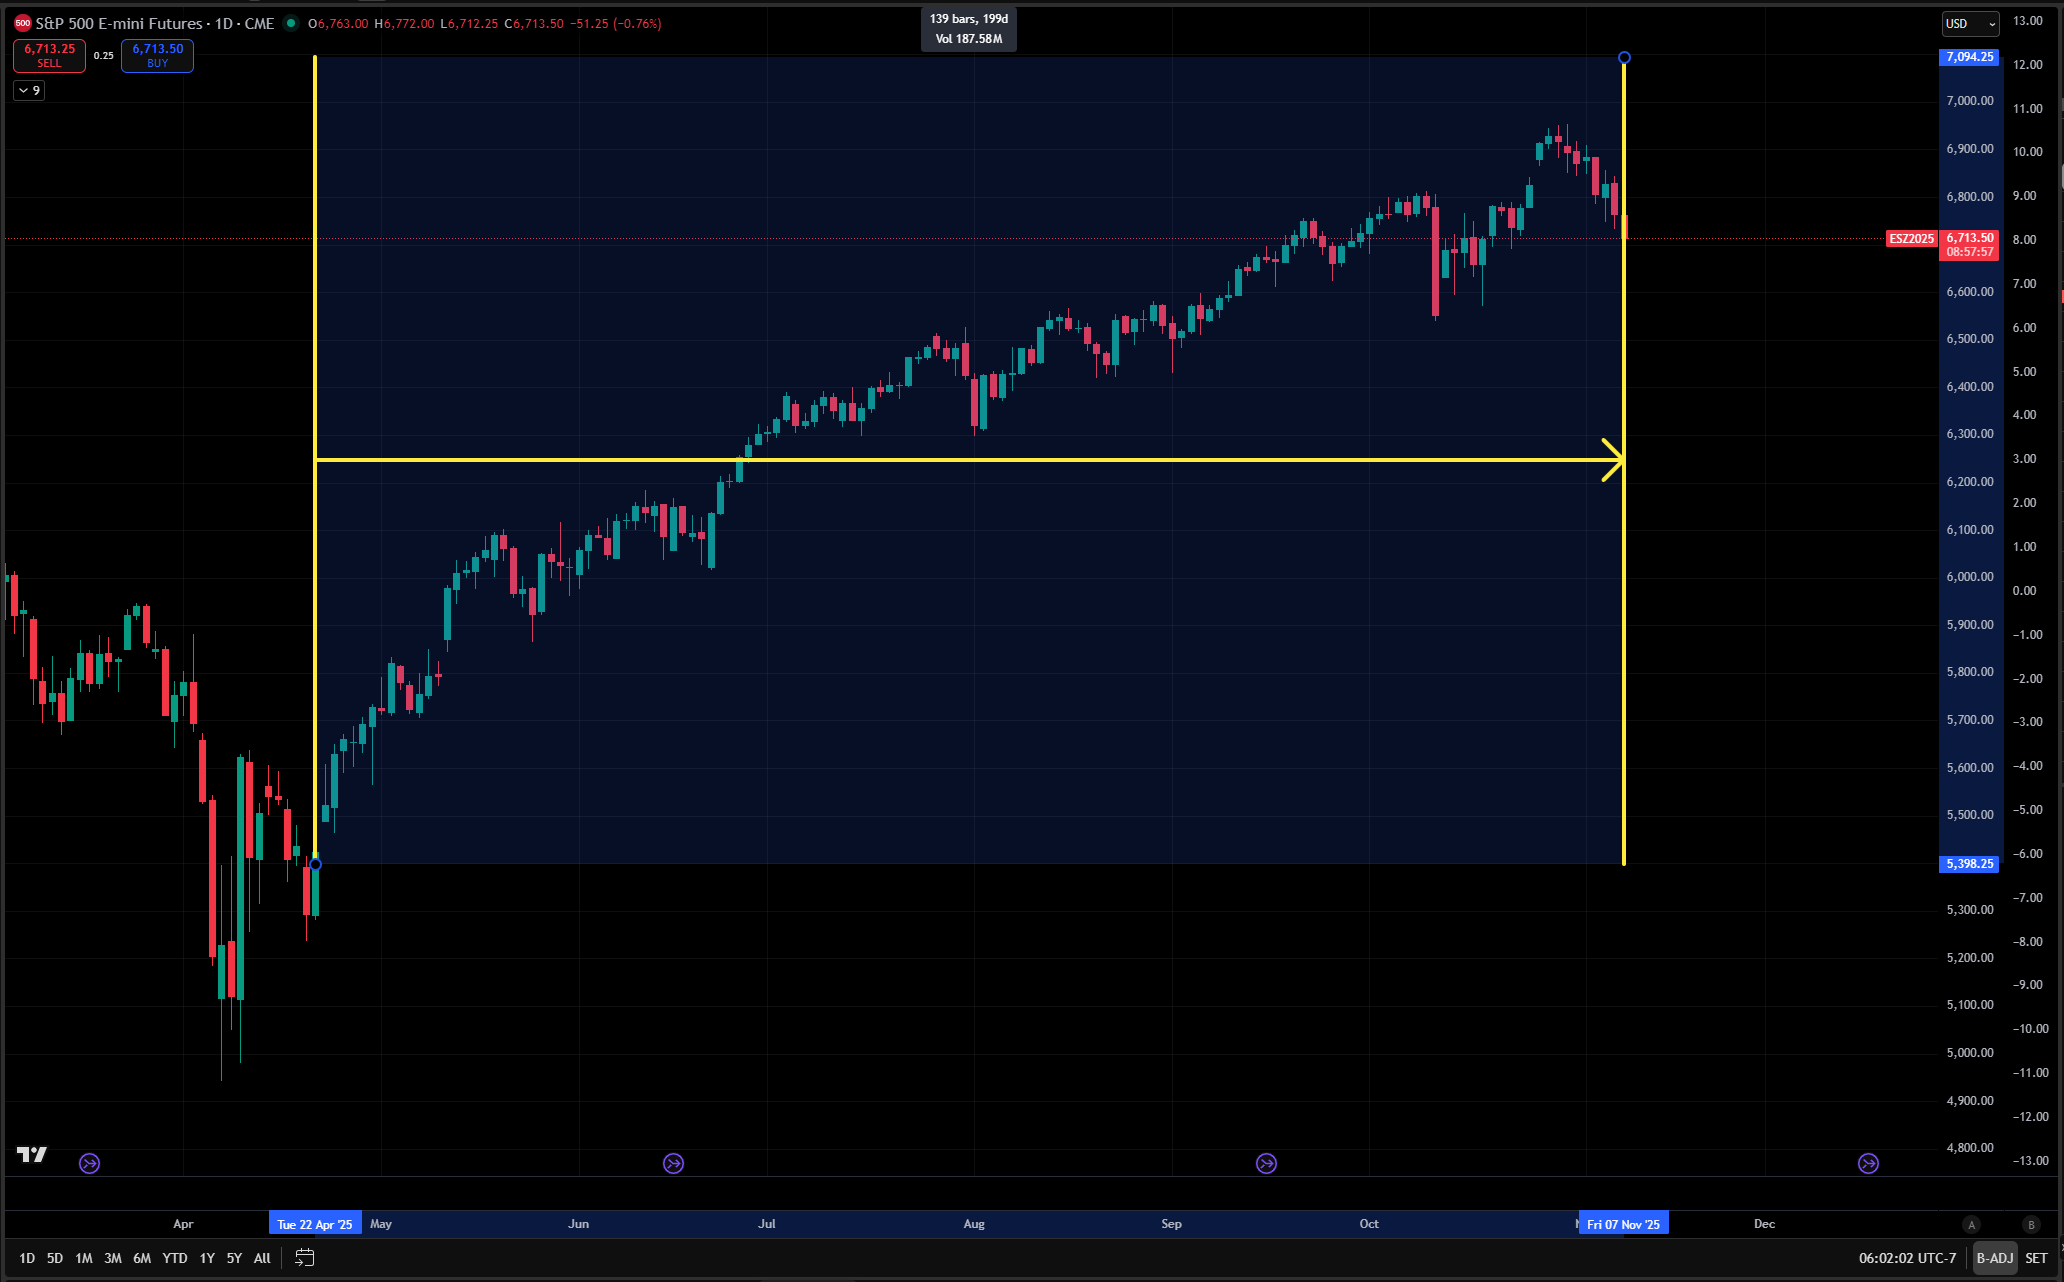Click the S&P 500 symbol logo

click(x=22, y=23)
